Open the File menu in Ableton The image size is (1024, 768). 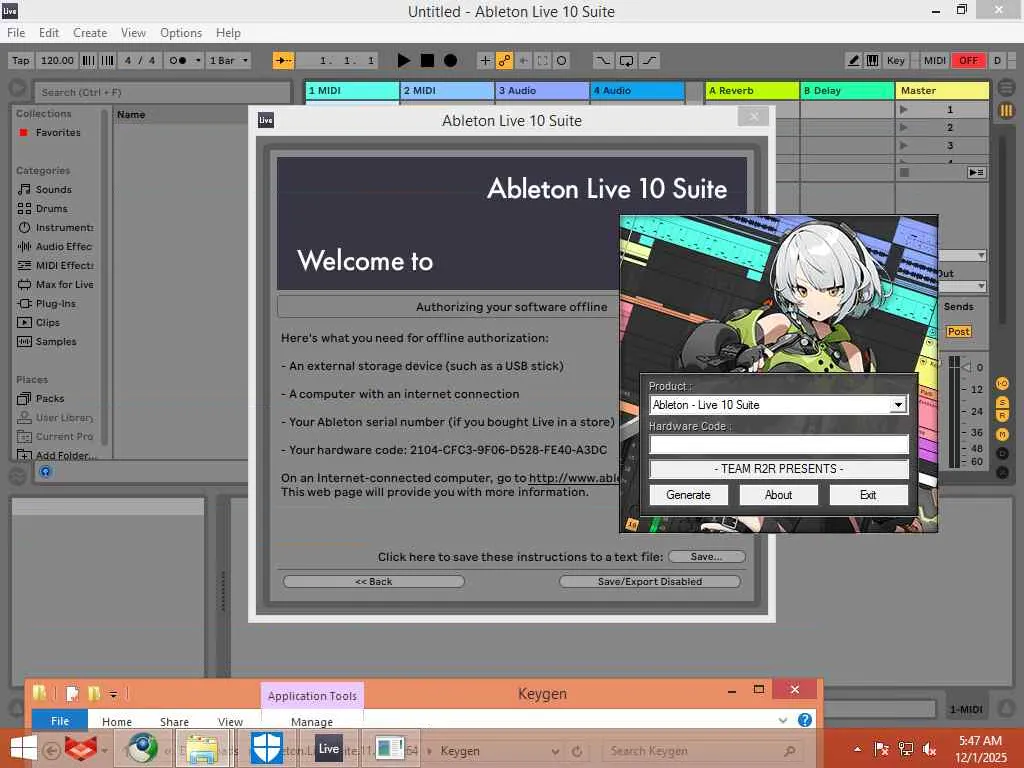tap(16, 33)
